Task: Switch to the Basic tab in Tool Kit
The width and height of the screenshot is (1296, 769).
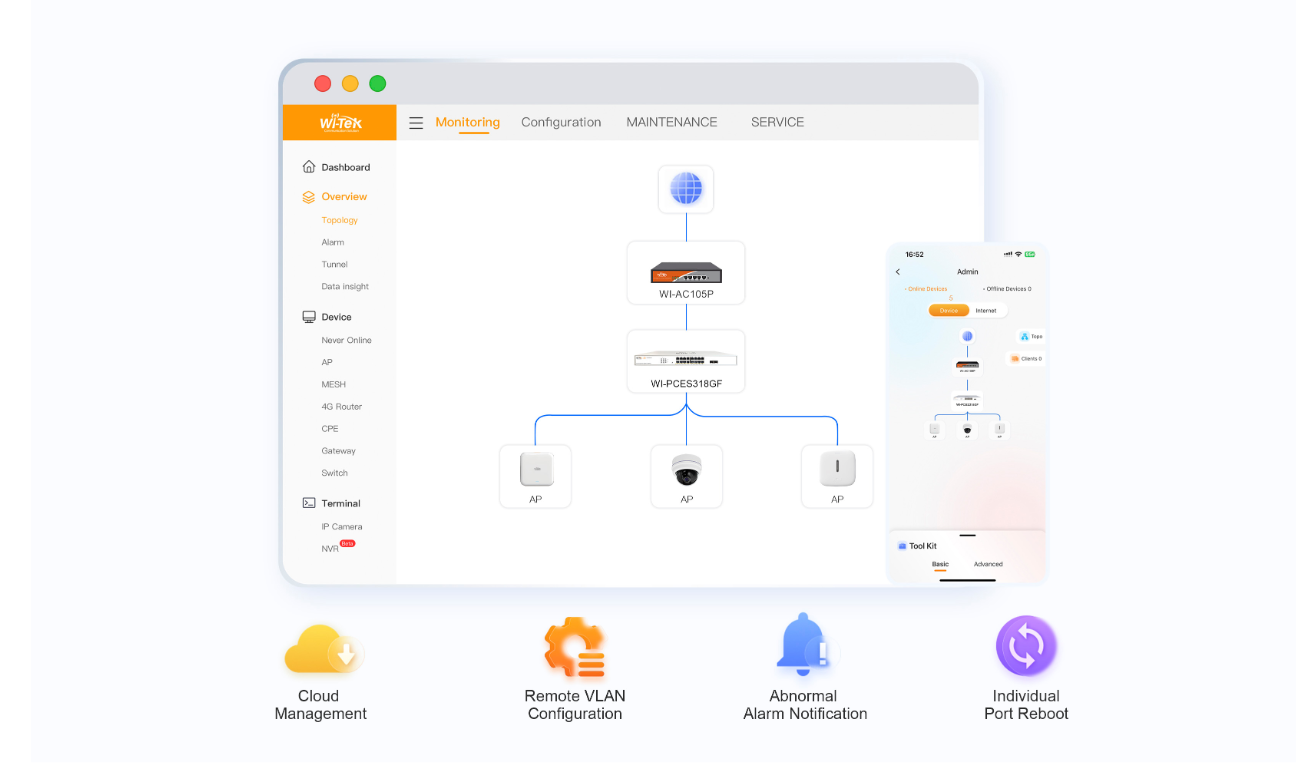Action: pyautogui.click(x=940, y=564)
